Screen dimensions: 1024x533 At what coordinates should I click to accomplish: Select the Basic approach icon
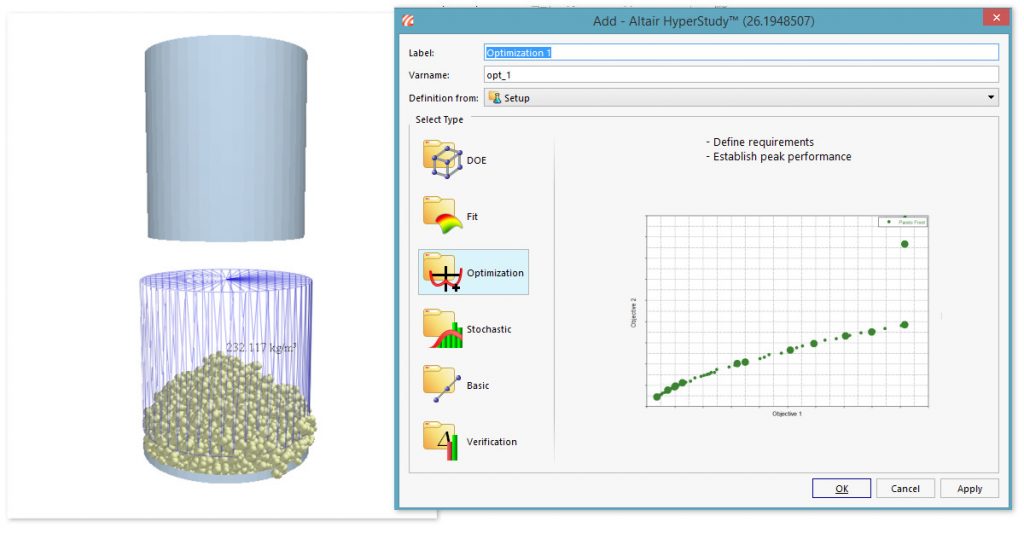pyautogui.click(x=442, y=385)
